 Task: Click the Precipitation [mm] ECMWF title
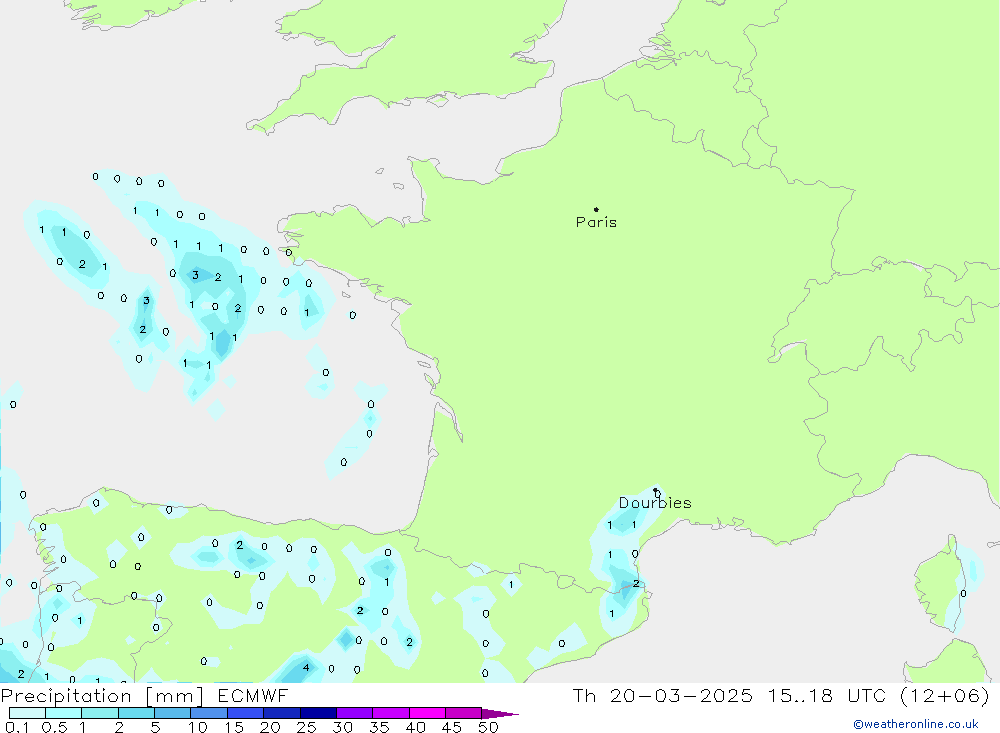[x=144, y=695]
